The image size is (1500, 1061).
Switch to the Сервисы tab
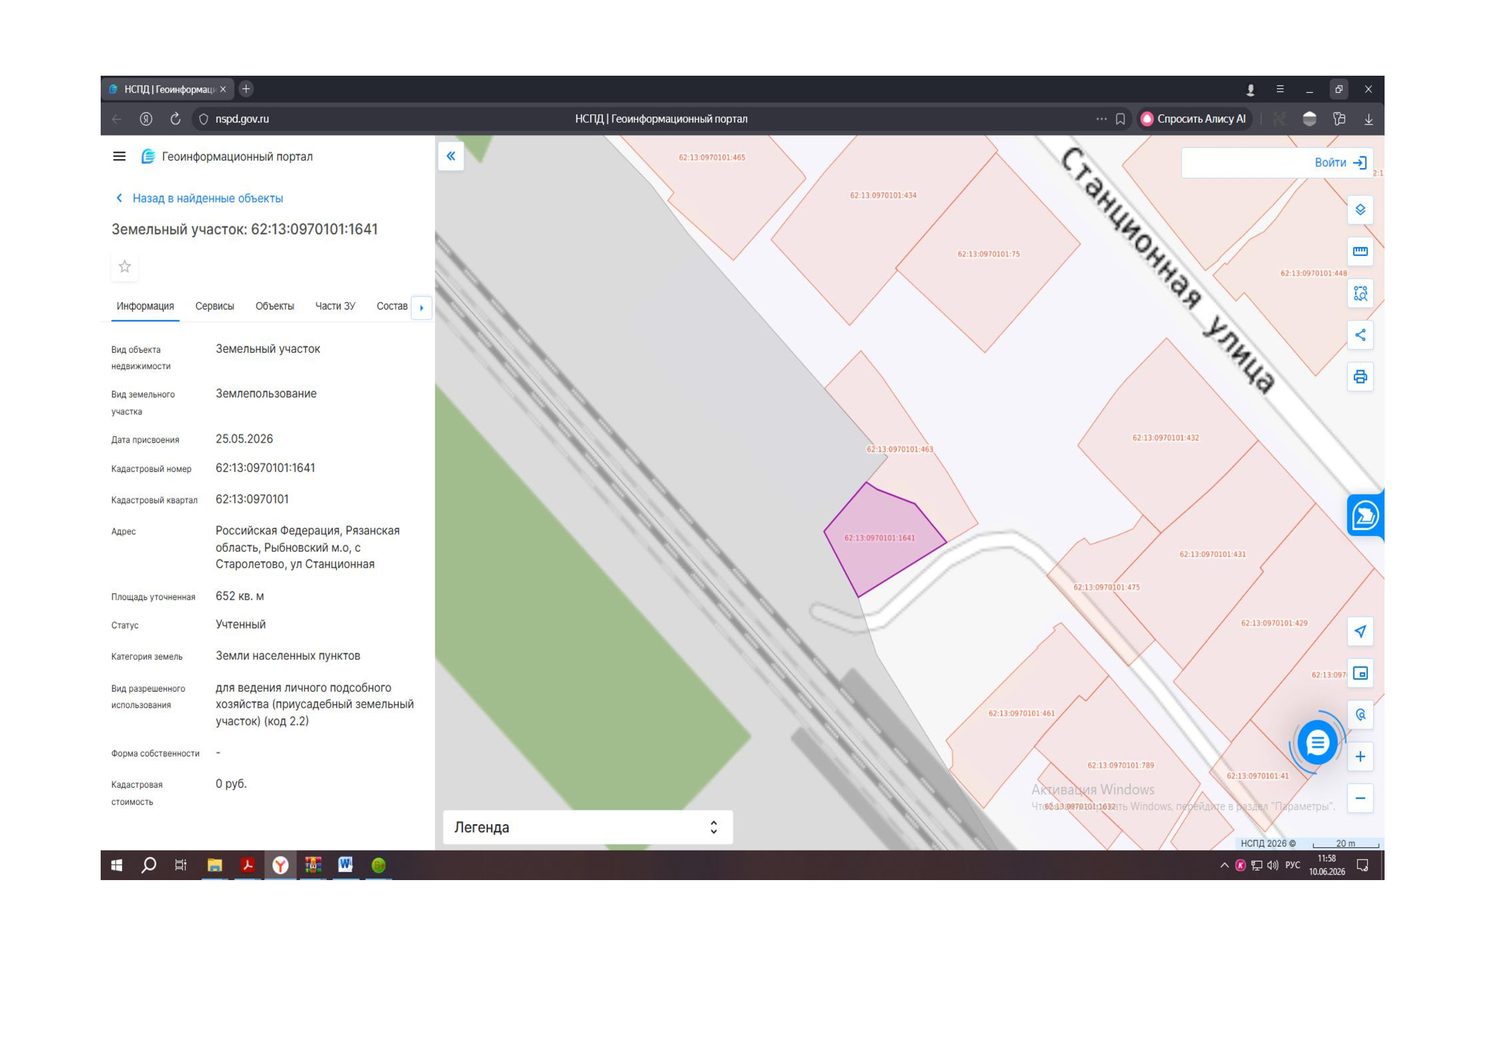tap(214, 306)
